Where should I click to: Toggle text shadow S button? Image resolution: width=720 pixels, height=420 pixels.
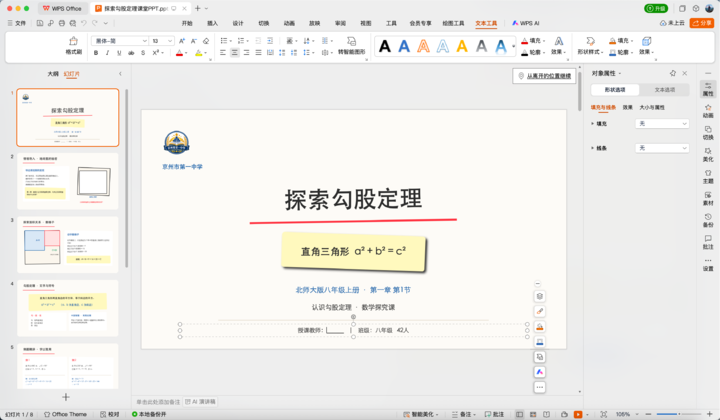coord(143,53)
